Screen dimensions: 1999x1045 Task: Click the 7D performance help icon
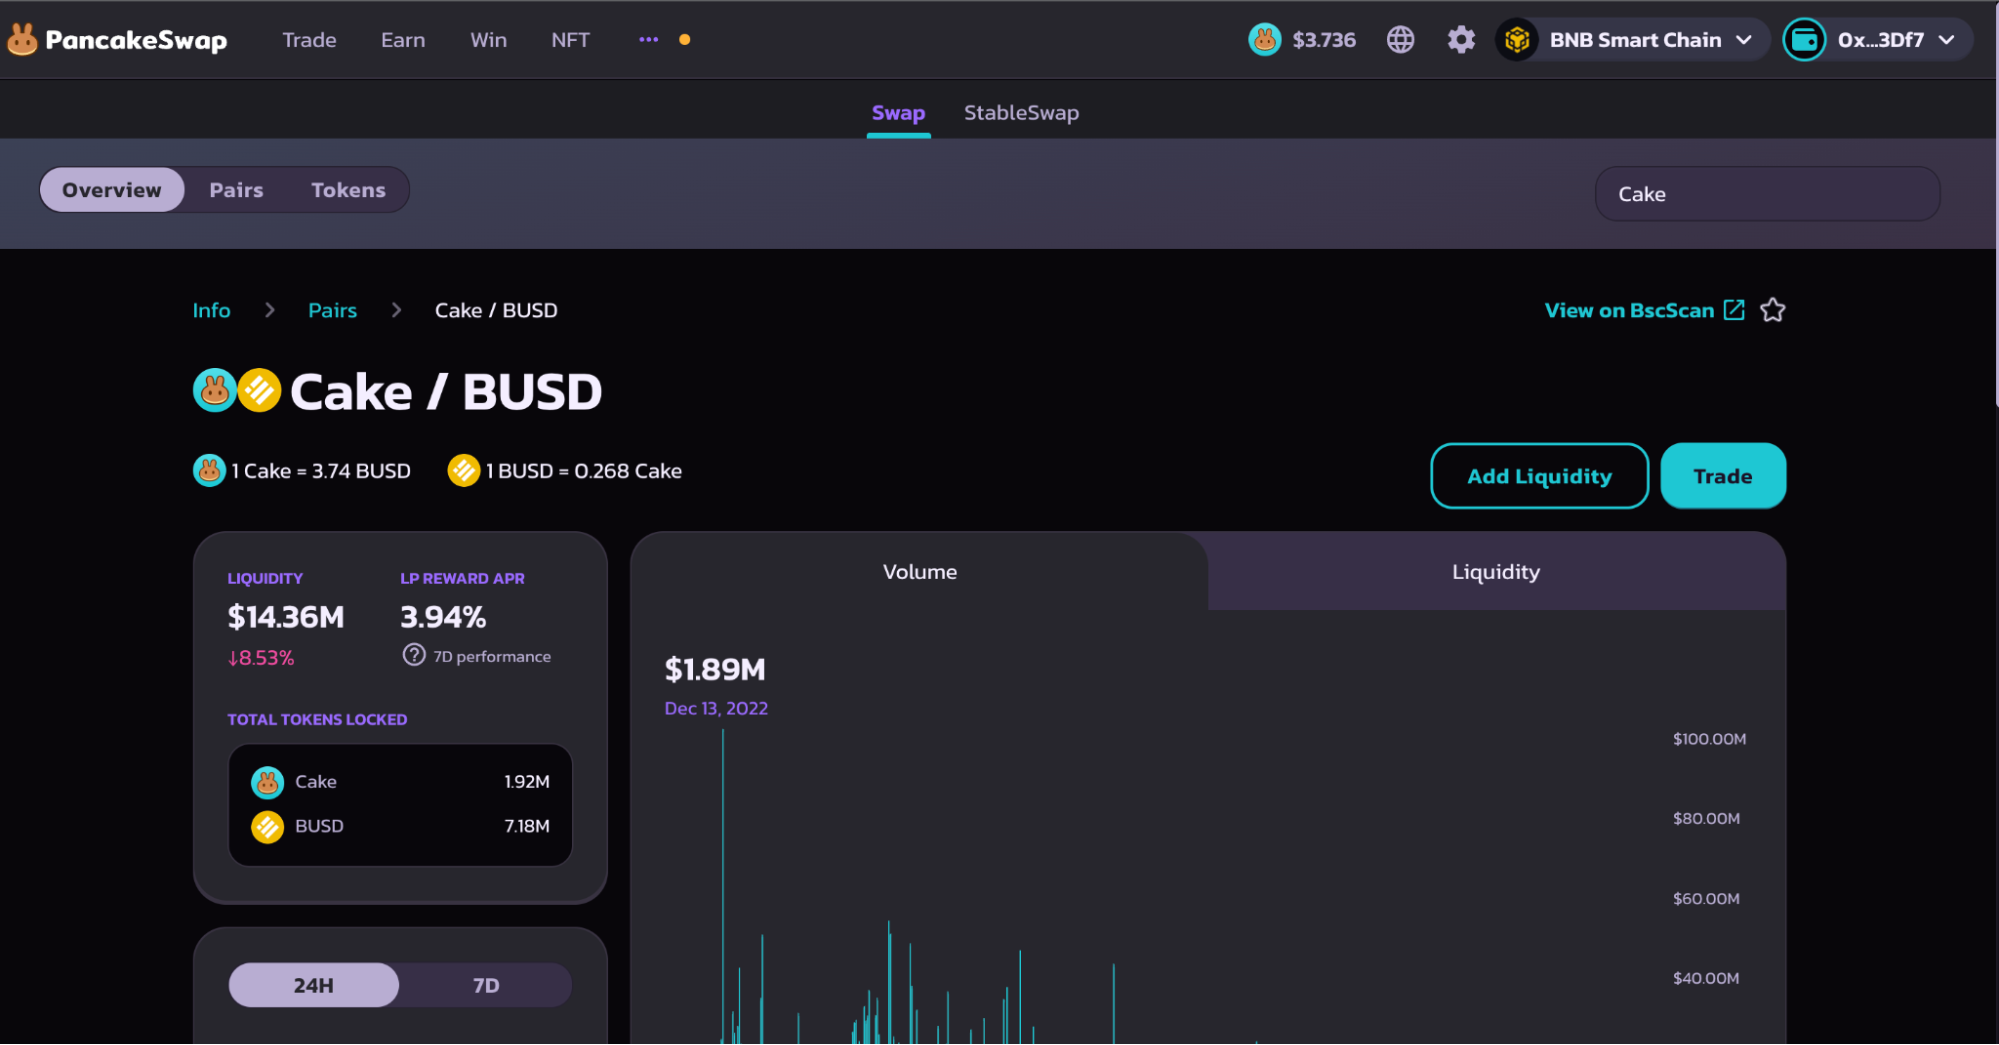(x=413, y=656)
